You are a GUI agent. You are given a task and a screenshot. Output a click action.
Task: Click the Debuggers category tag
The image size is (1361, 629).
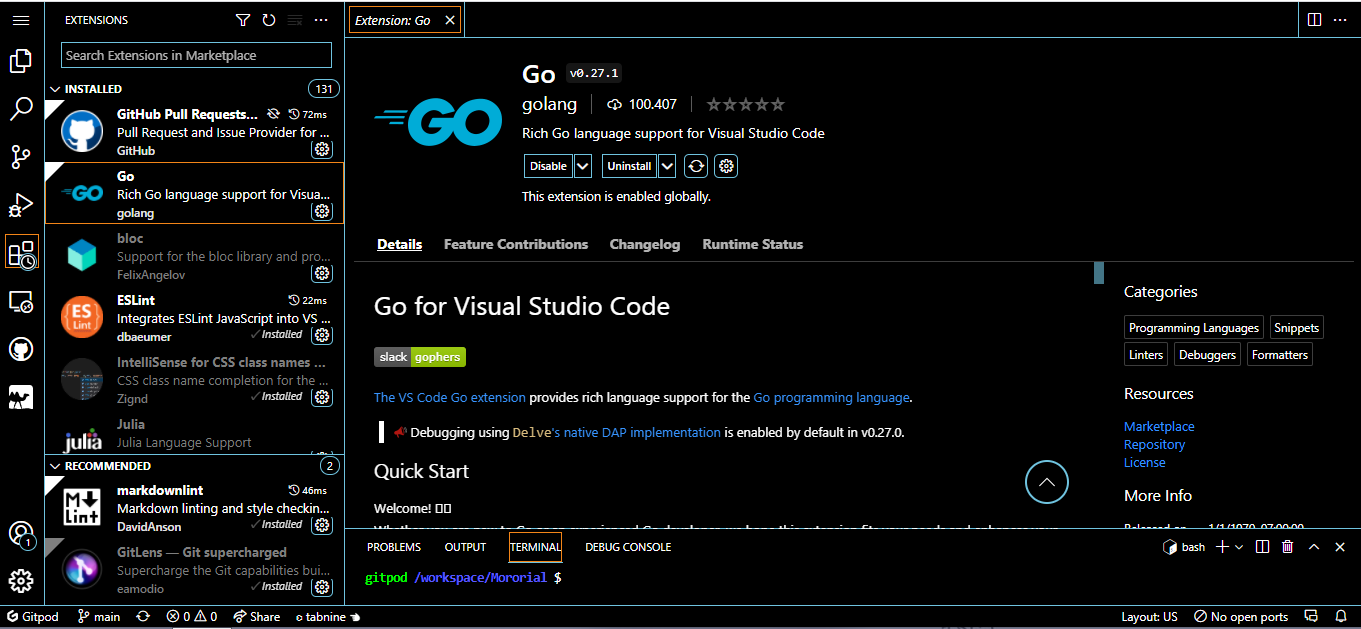tap(1208, 354)
